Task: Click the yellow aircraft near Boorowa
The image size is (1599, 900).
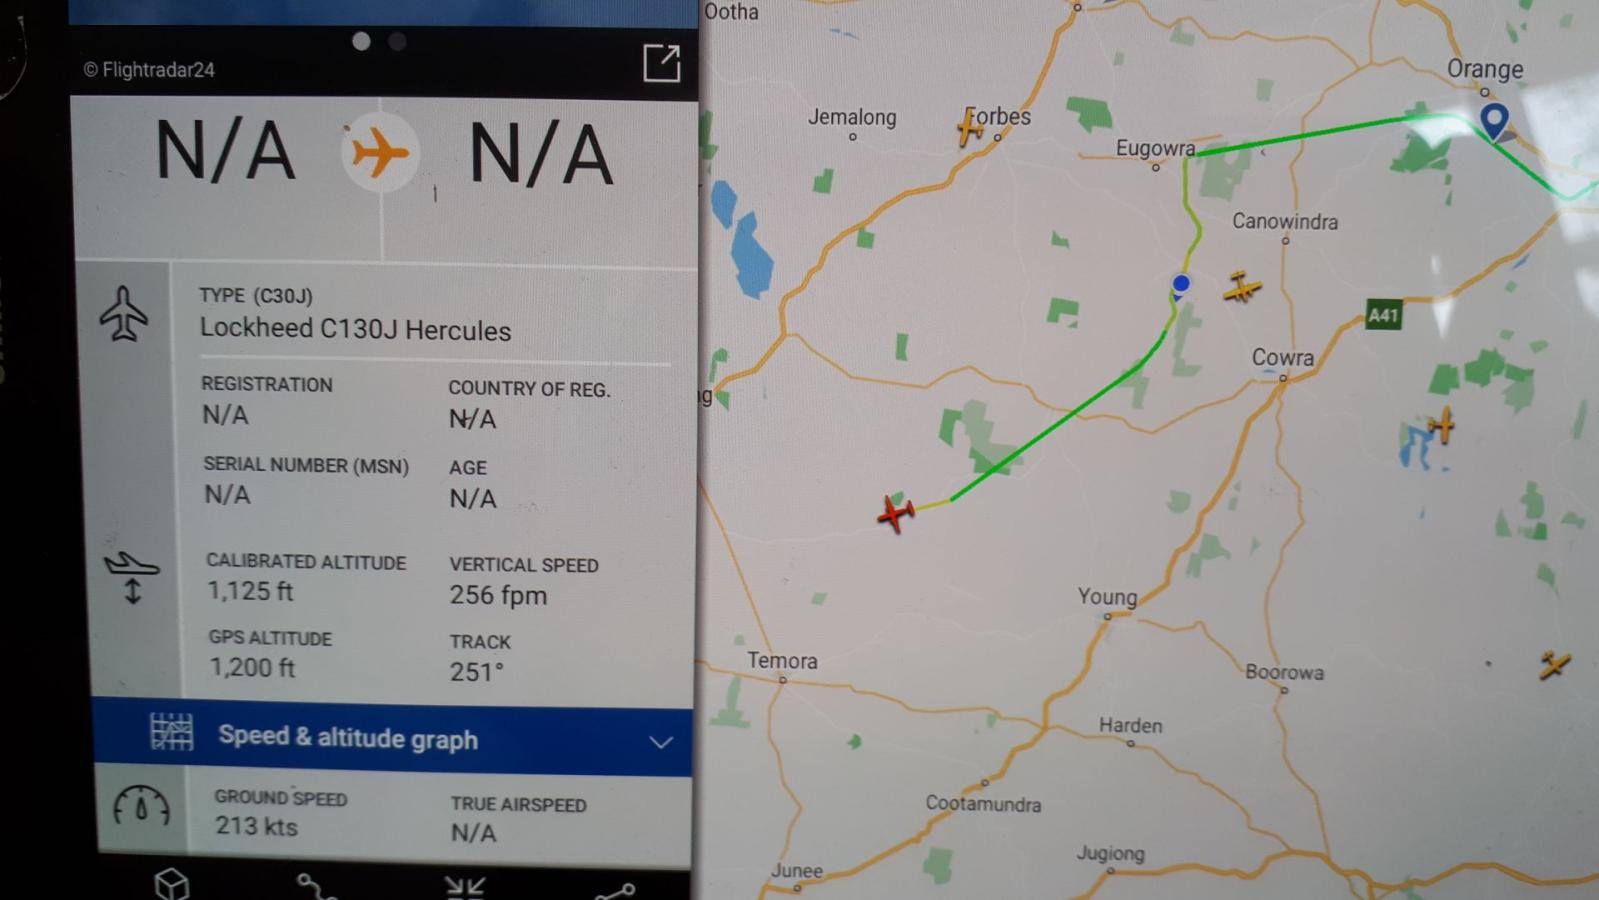Action: pos(1554,665)
